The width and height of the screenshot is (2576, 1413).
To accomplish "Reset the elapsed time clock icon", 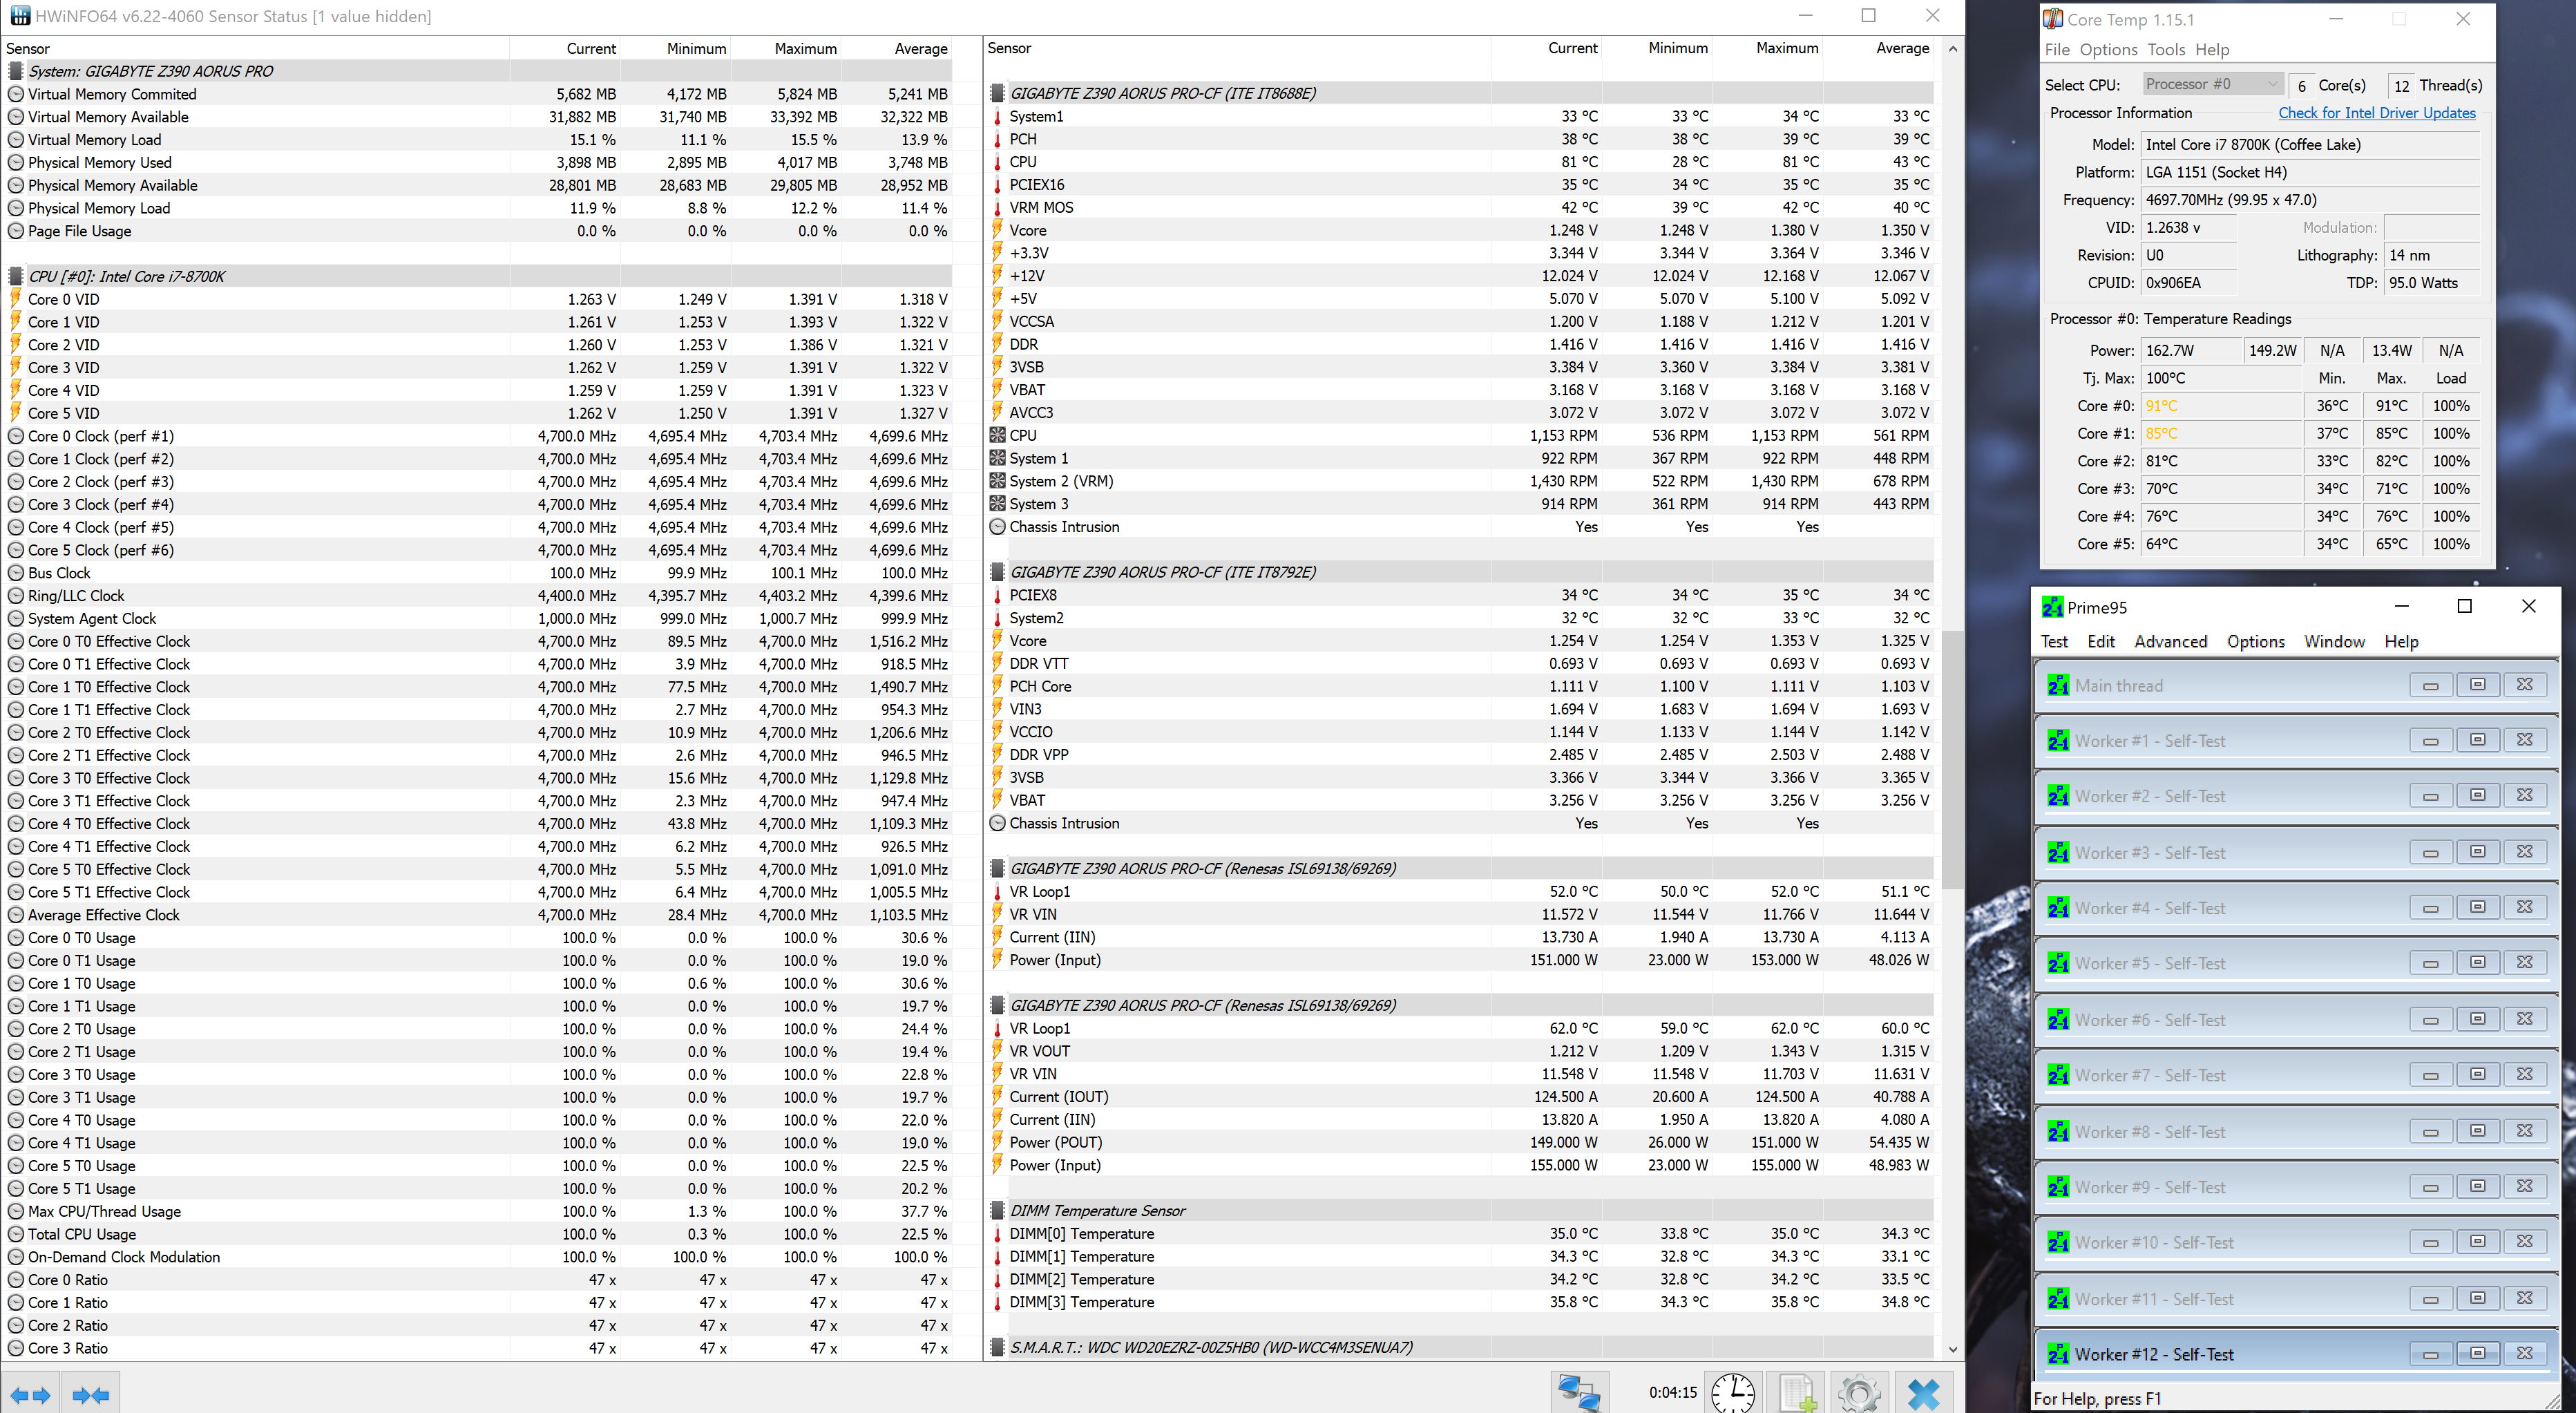I will [x=1732, y=1392].
